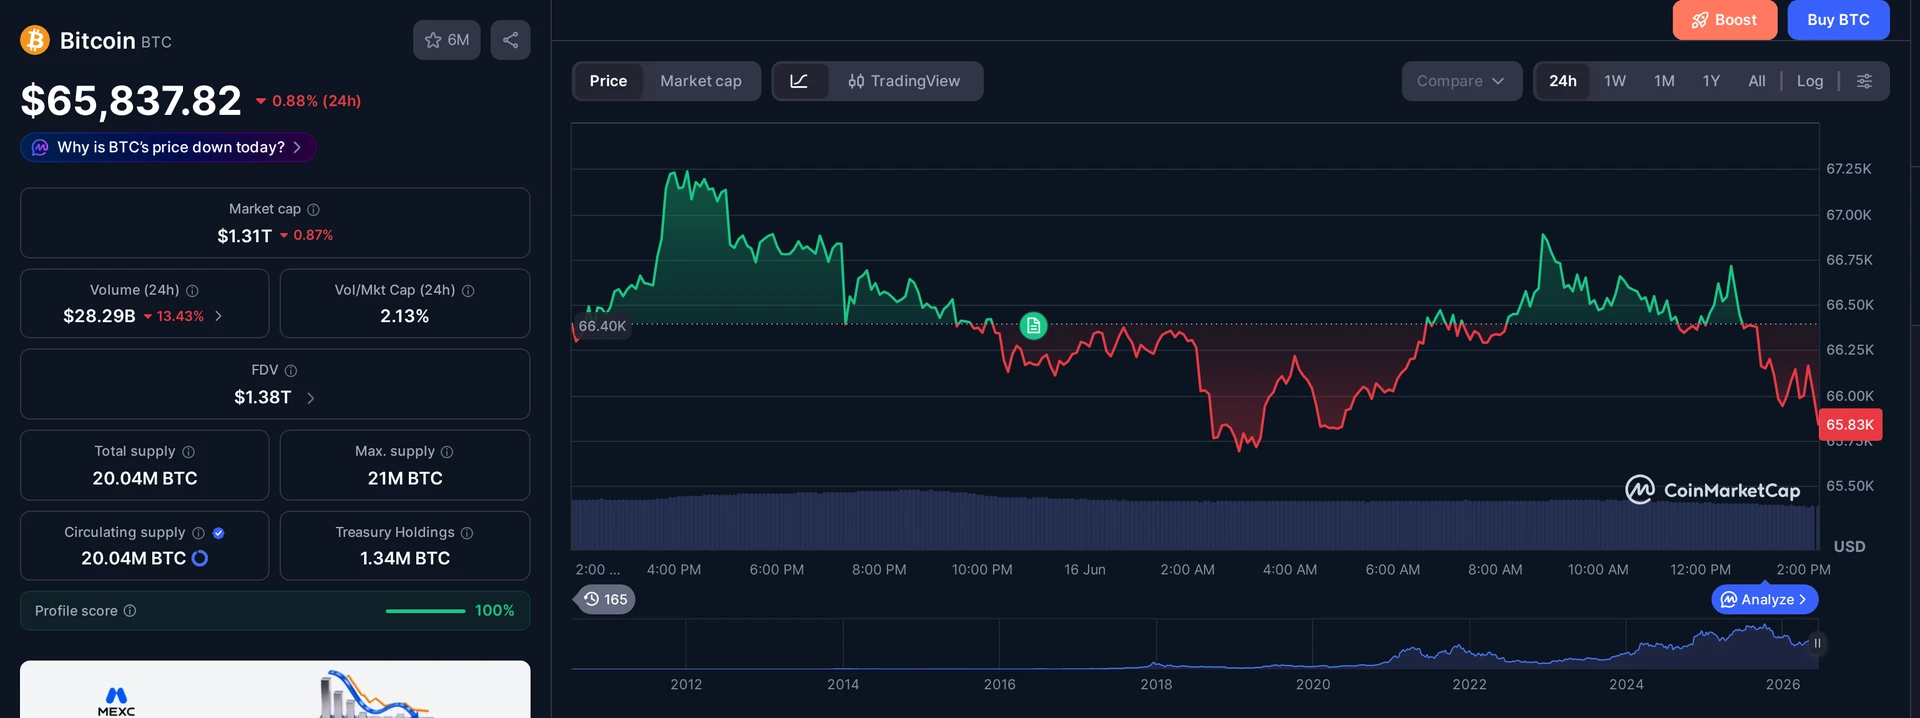The height and width of the screenshot is (718, 1920).
Task: Click the 1.34M BTC treasury value
Action: click(x=405, y=558)
